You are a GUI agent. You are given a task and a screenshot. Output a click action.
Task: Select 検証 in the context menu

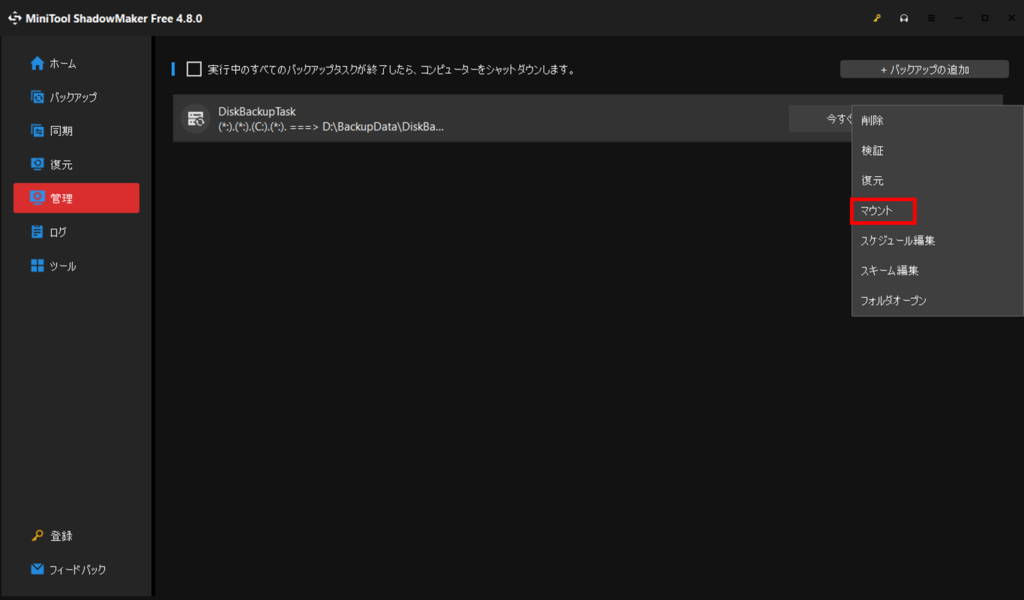(872, 150)
